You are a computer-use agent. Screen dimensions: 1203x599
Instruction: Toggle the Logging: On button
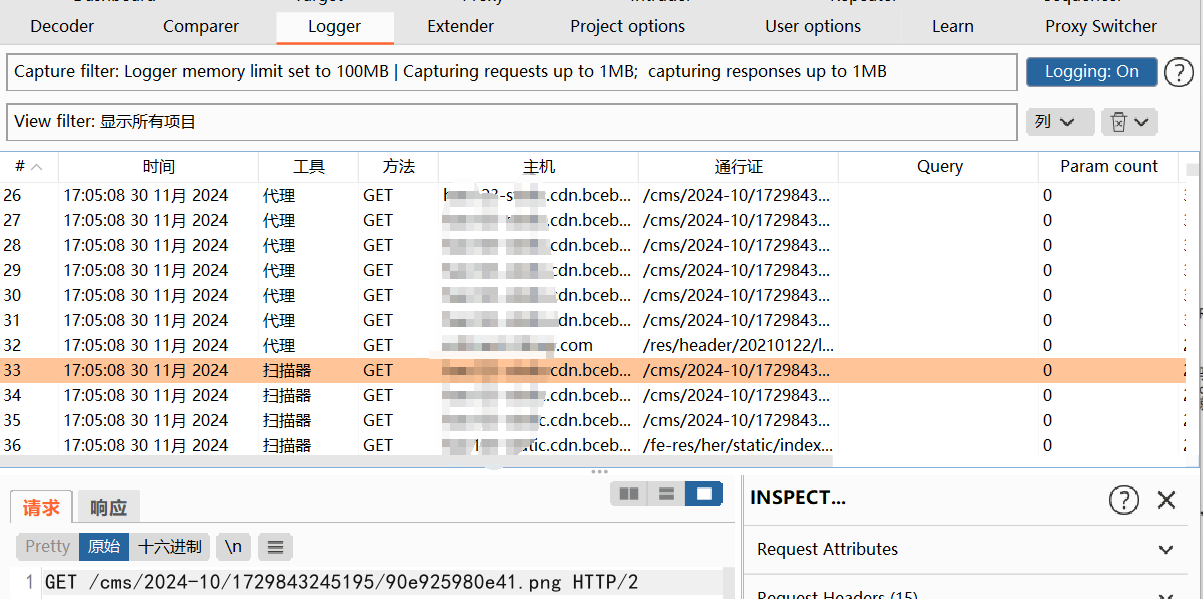pos(1091,72)
